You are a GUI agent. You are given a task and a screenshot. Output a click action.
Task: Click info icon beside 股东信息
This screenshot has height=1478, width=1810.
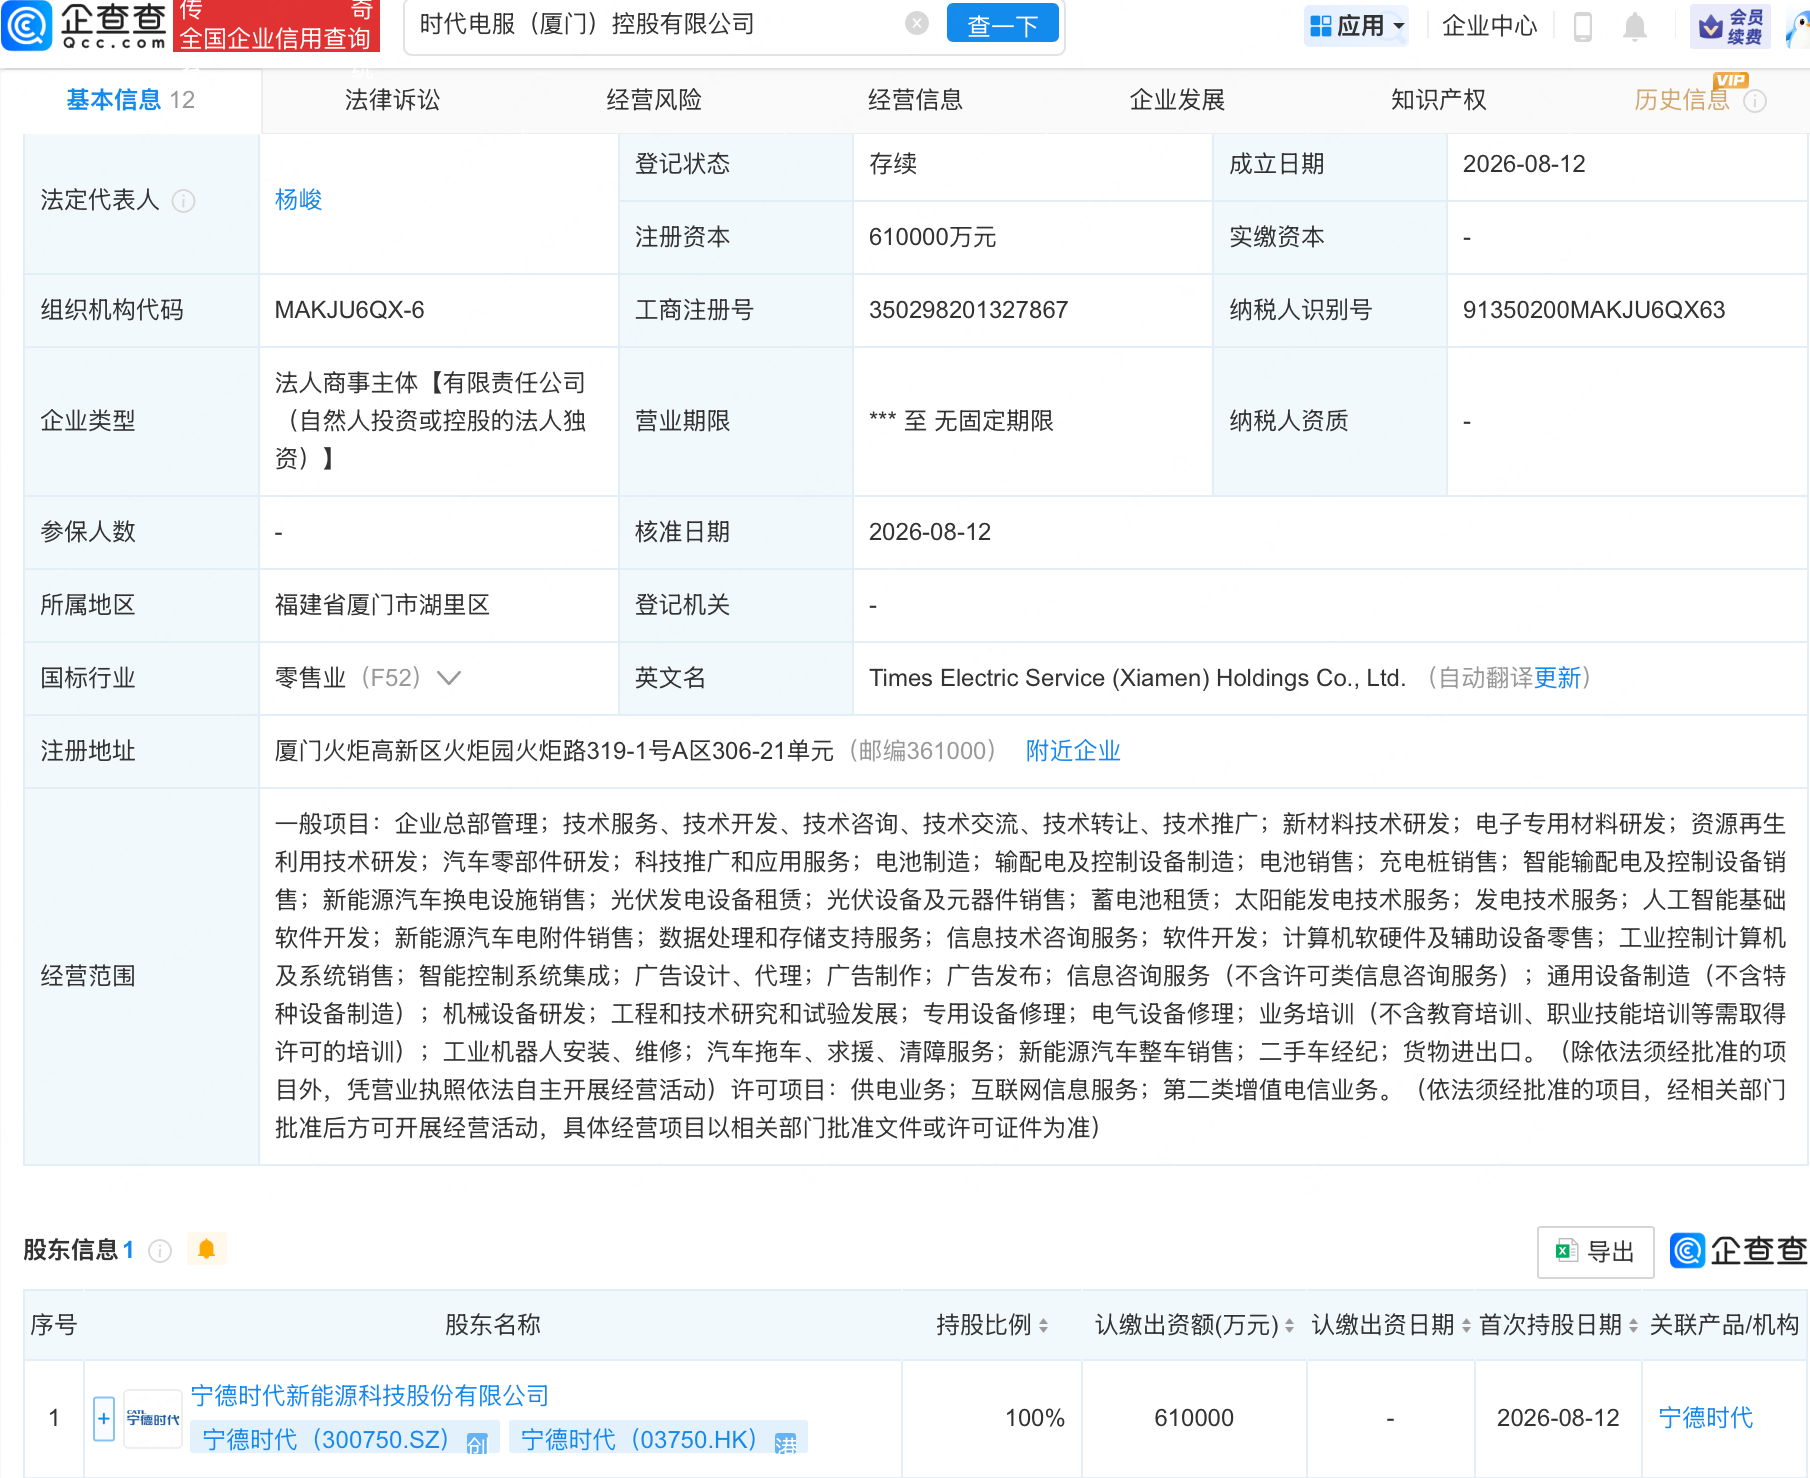pos(160,1251)
